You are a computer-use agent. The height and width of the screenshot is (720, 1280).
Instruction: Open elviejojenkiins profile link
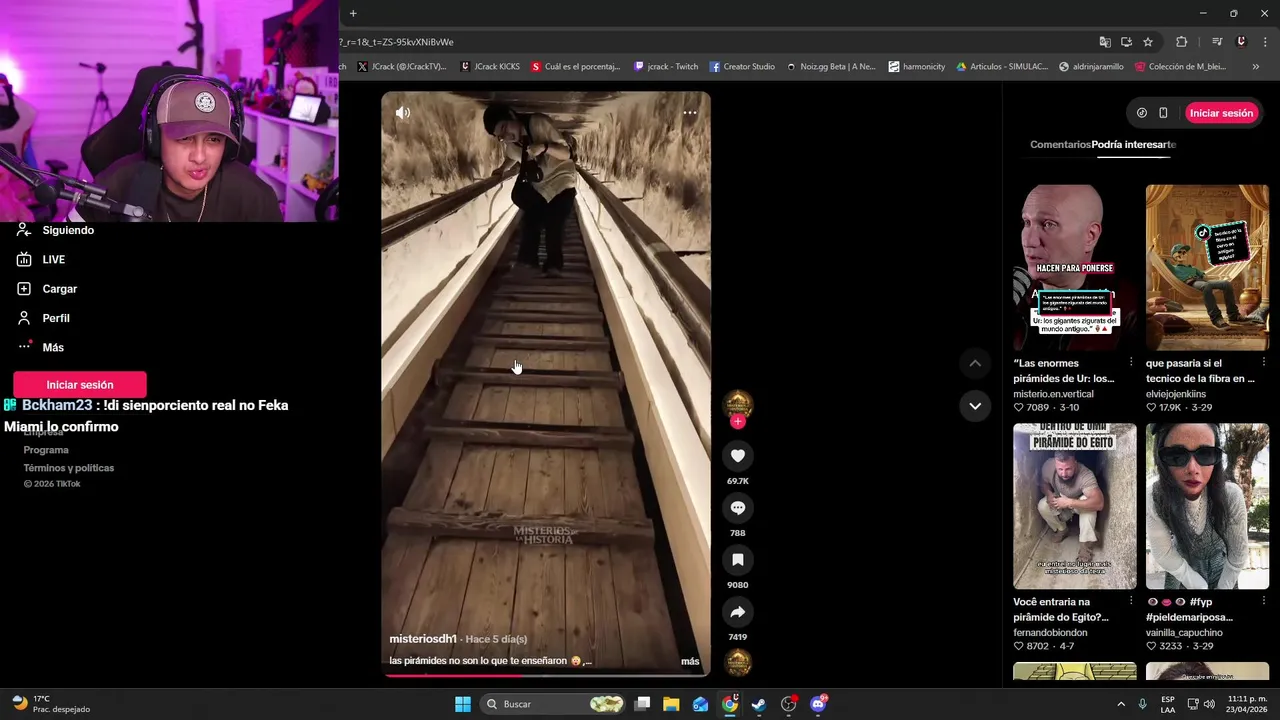pos(1176,394)
